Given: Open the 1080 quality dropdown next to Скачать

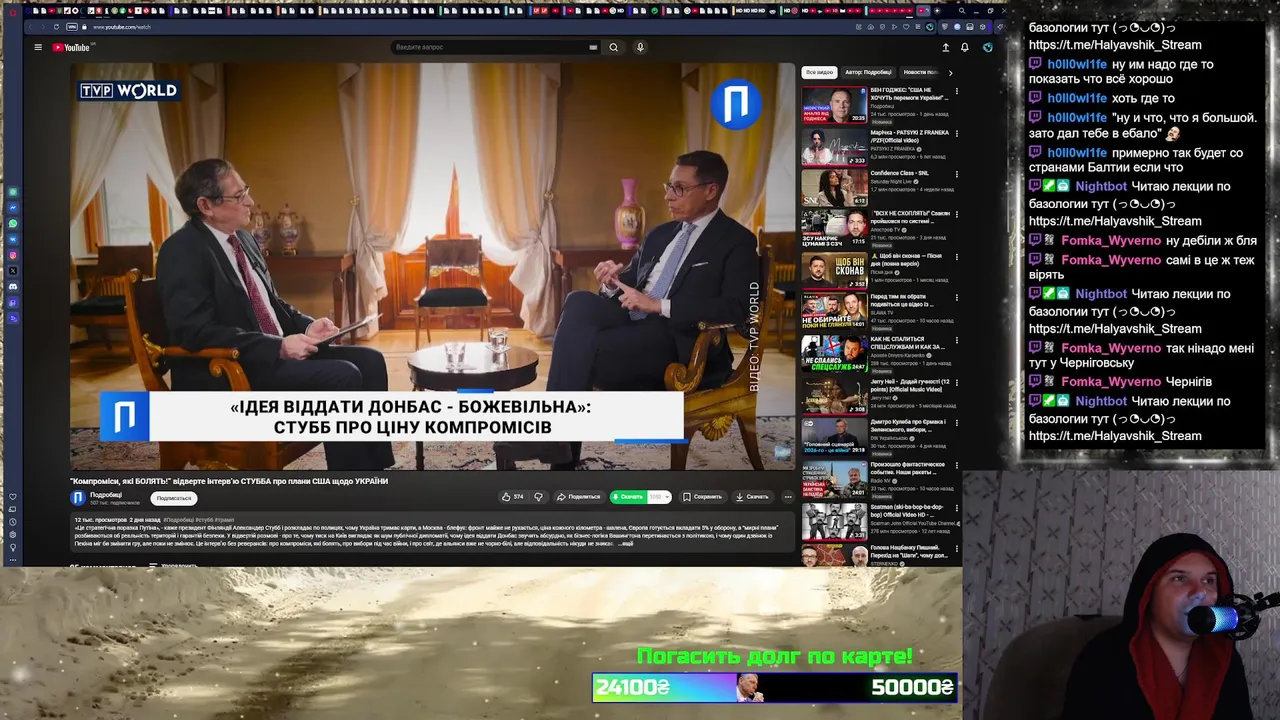Looking at the screenshot, I should pos(659,497).
